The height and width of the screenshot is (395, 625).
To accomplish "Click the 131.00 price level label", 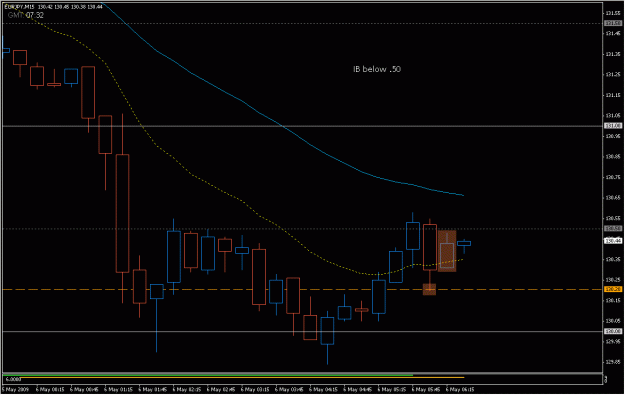I will click(613, 126).
